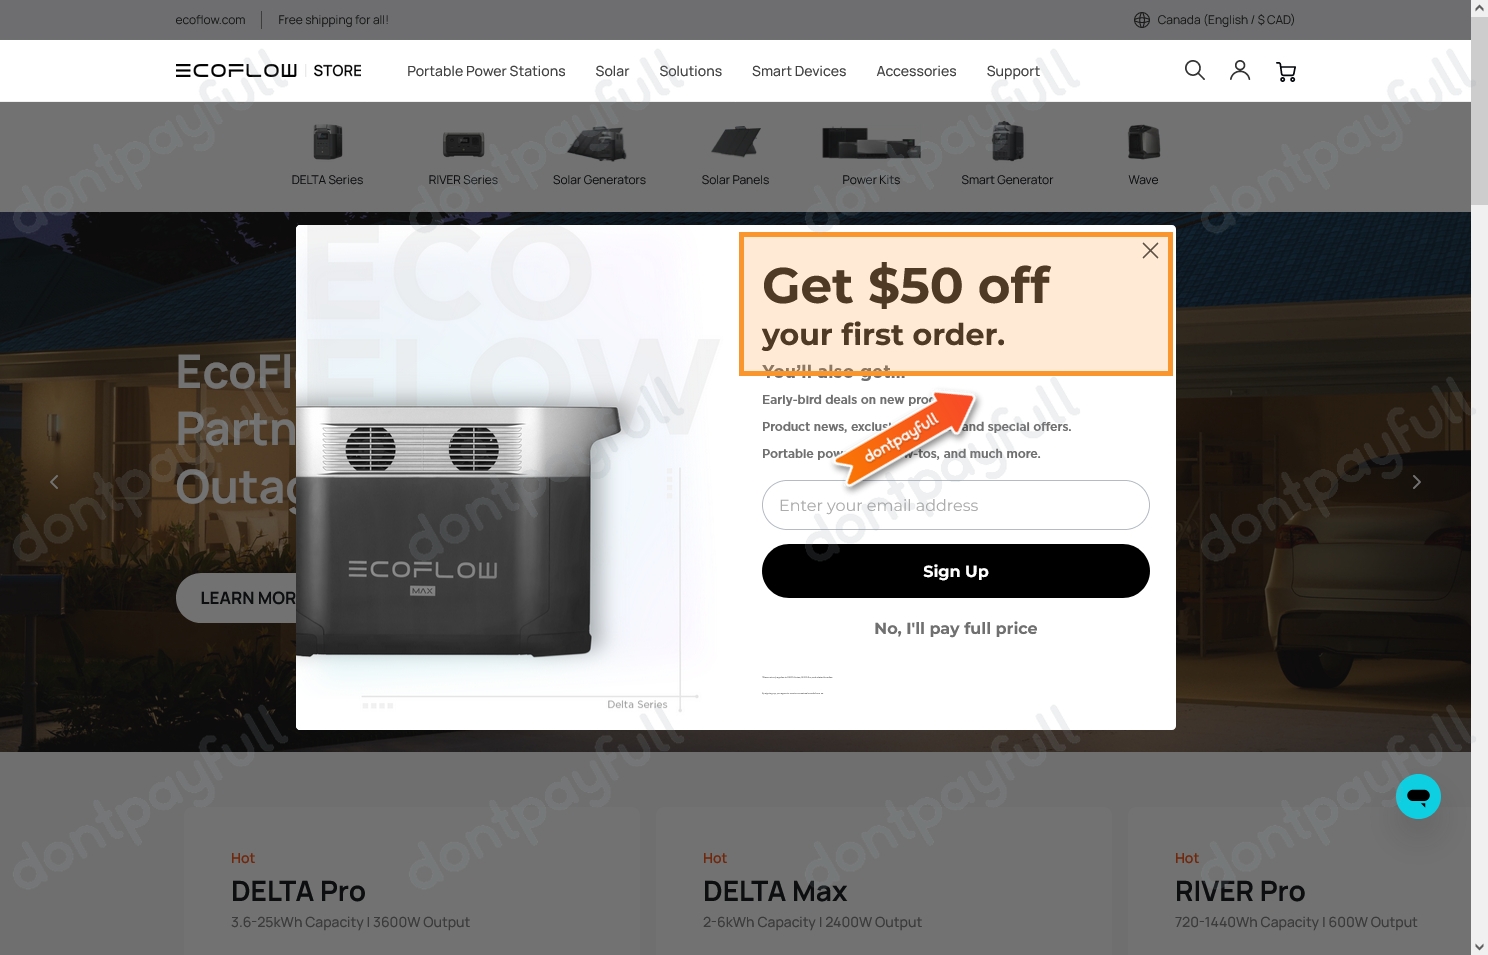Go to previous hero slide arrow

[54, 482]
